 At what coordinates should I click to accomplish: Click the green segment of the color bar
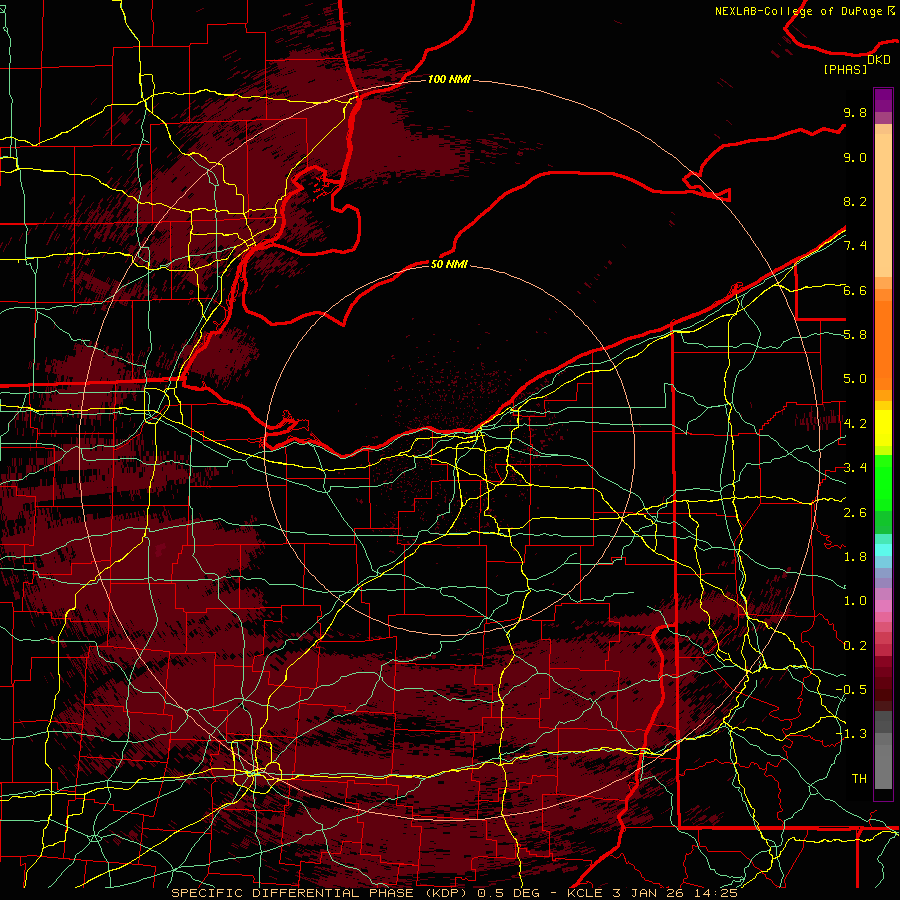[x=883, y=483]
